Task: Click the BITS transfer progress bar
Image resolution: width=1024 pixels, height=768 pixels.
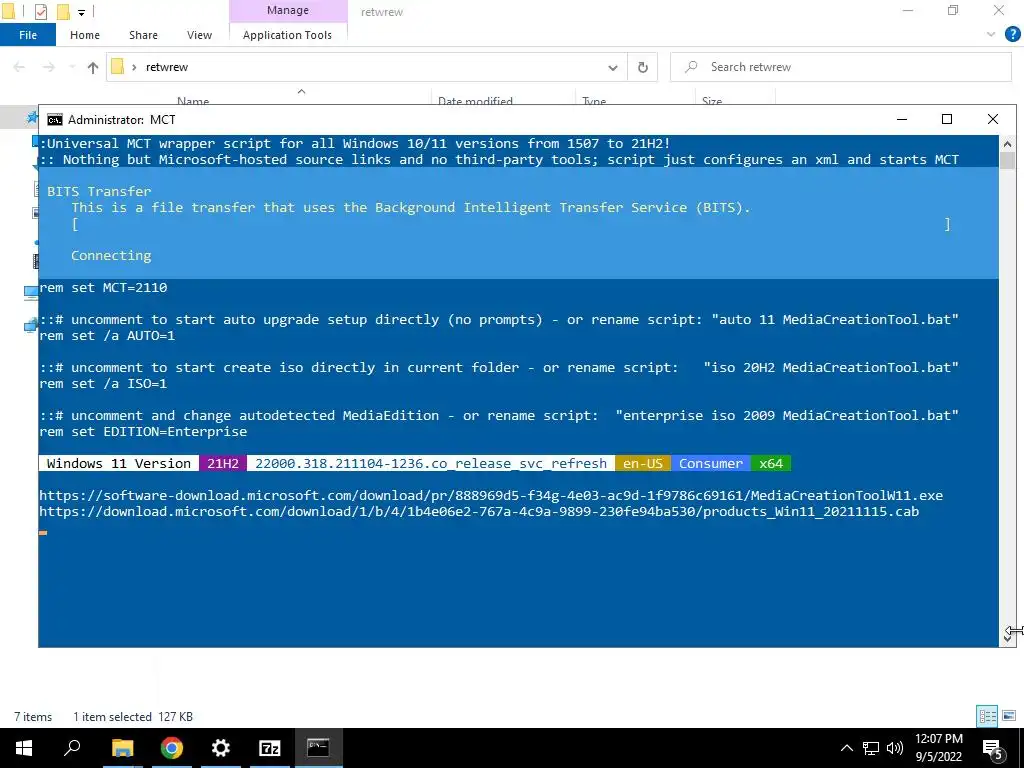Action: 511,224
